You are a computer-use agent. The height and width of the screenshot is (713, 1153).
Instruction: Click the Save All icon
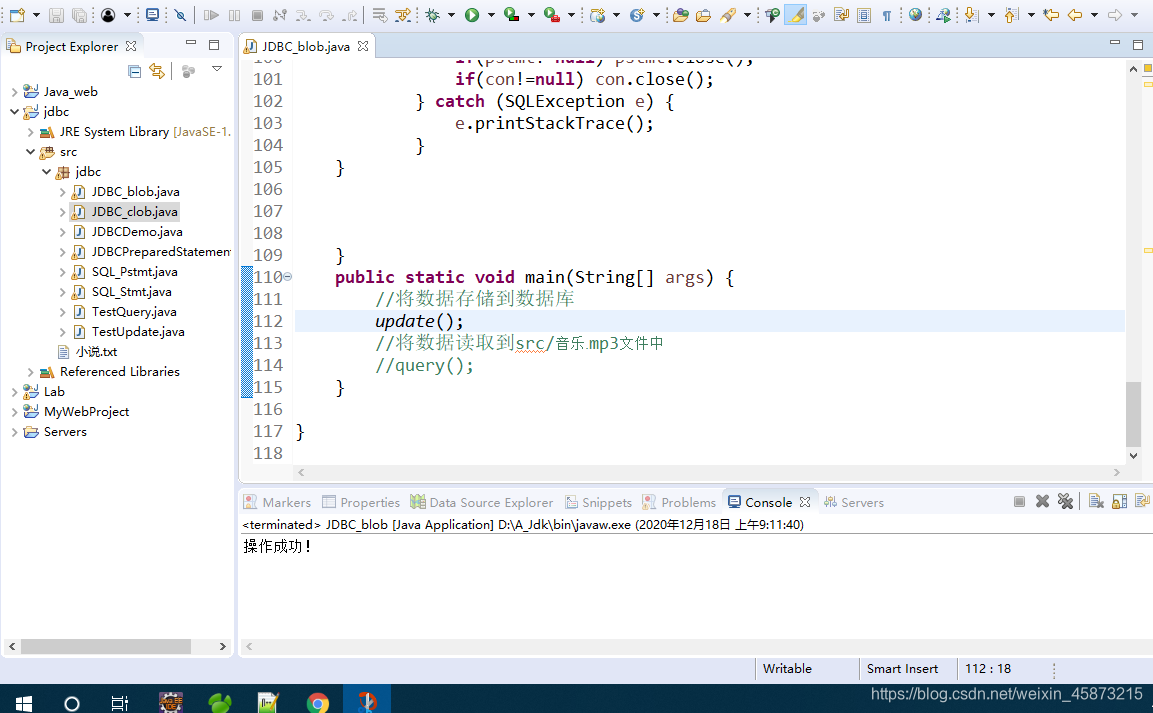79,15
